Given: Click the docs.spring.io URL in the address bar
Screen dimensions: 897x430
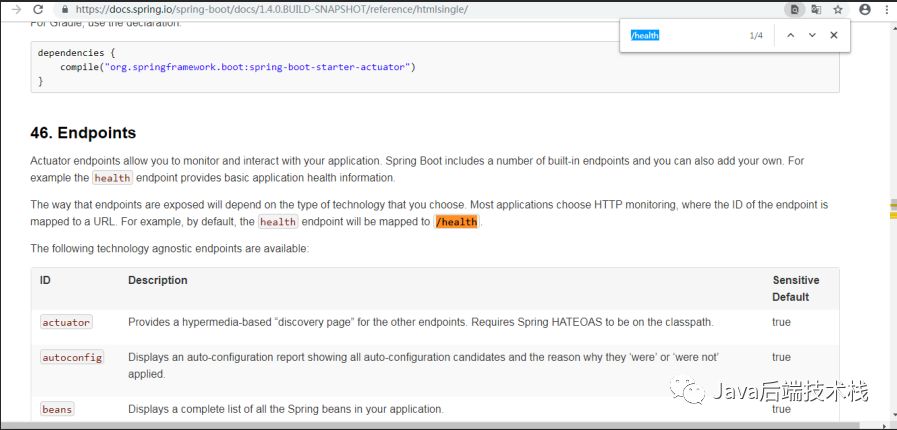Looking at the screenshot, I should pyautogui.click(x=272, y=10).
